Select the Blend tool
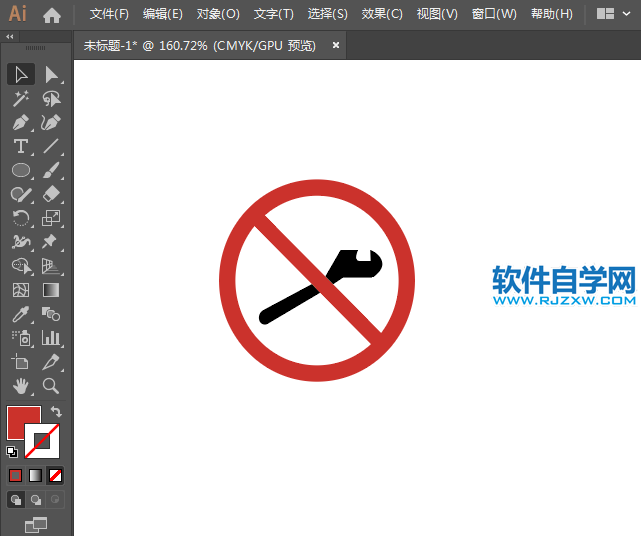The image size is (641, 536). click(x=51, y=314)
